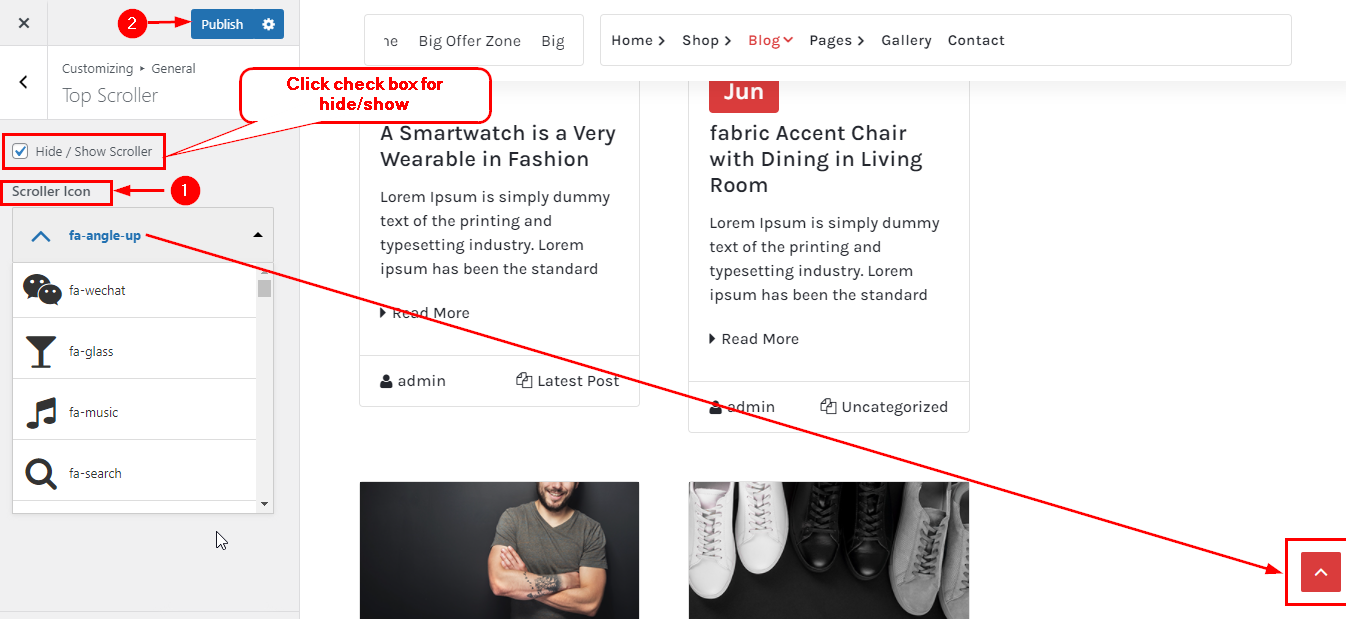Open the Blog menu item

[770, 40]
